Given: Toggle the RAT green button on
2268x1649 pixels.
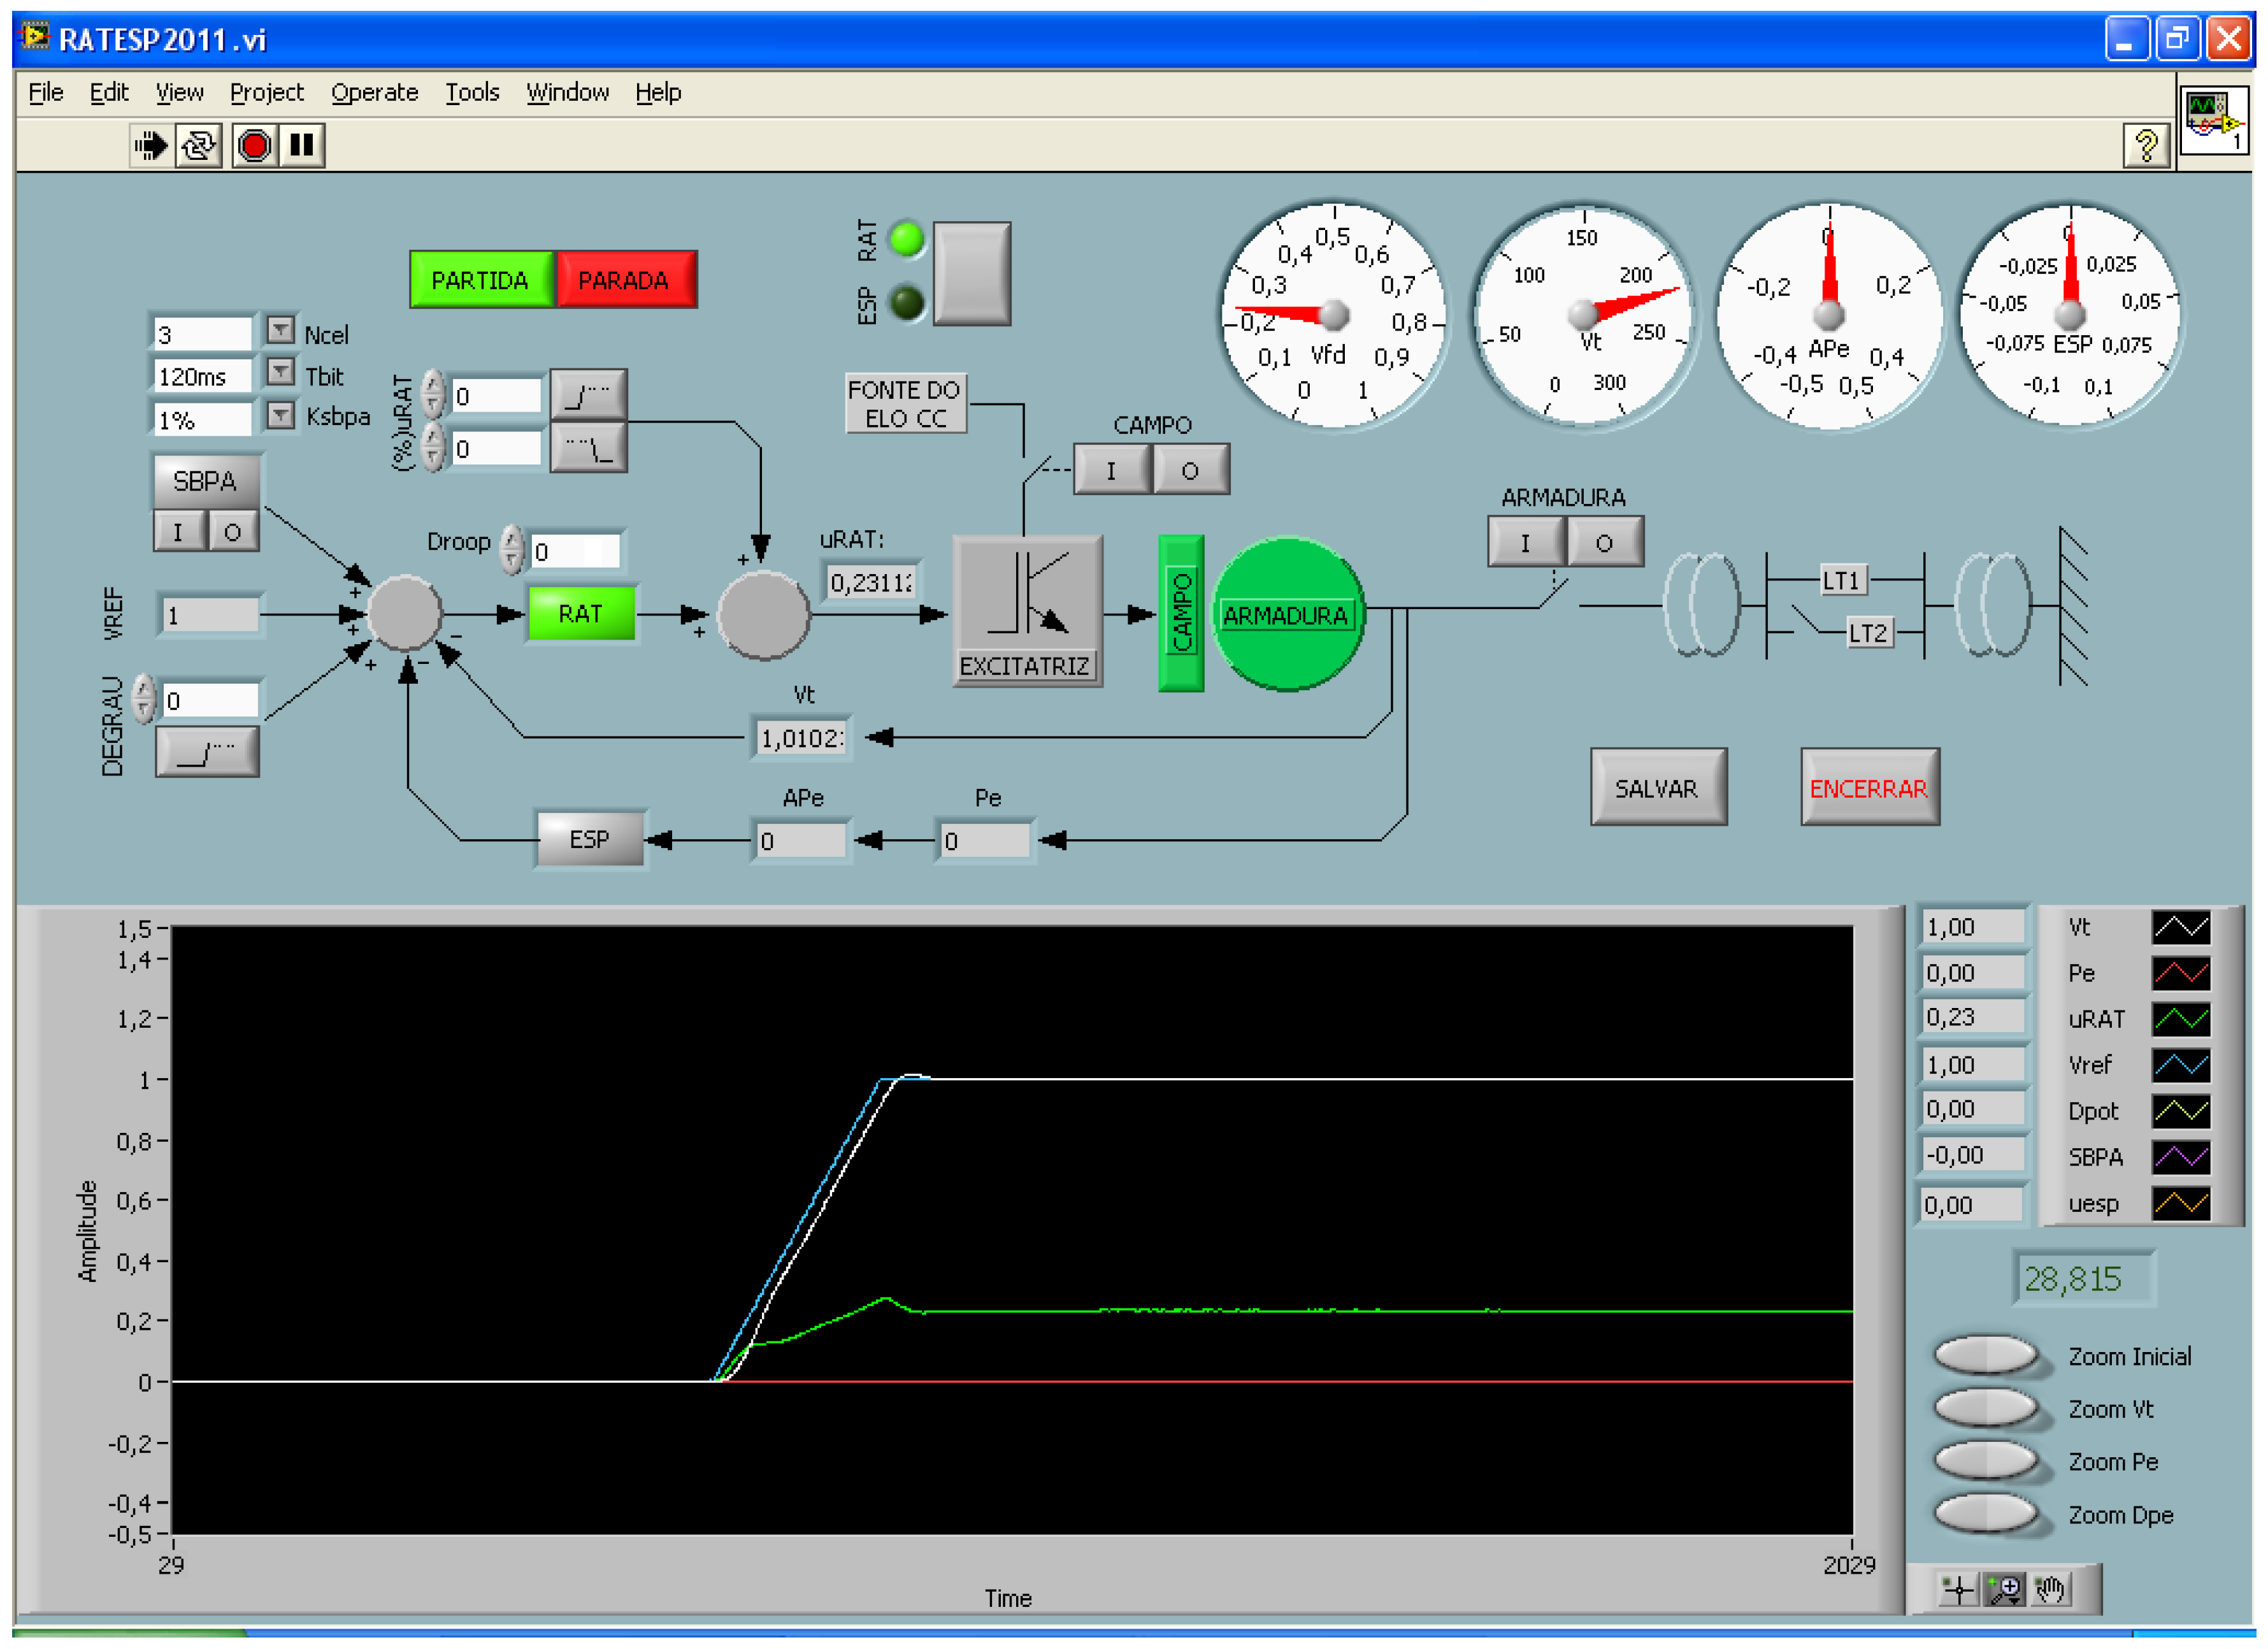Looking at the screenshot, I should click(581, 613).
